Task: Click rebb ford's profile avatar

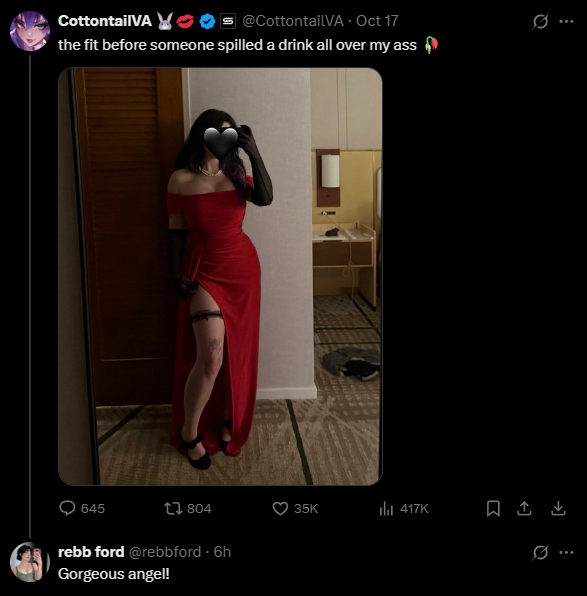Action: [x=30, y=562]
